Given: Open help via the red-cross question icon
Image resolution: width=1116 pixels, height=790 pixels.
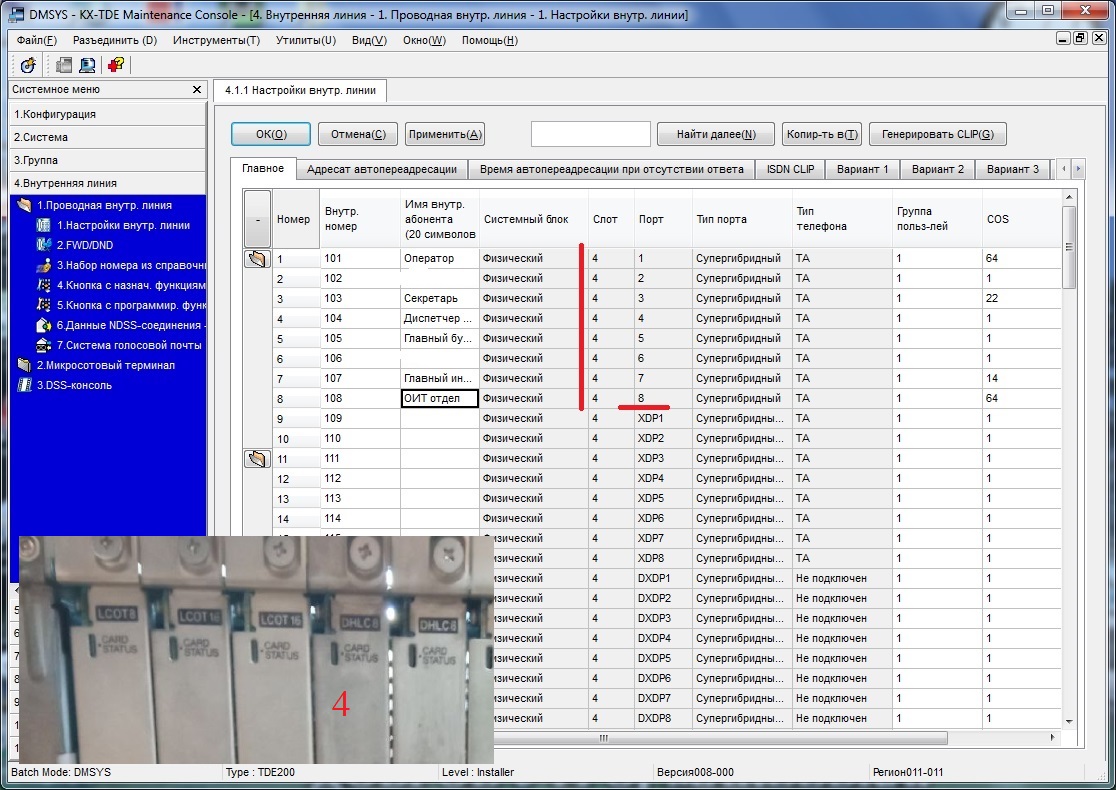Looking at the screenshot, I should click(116, 65).
